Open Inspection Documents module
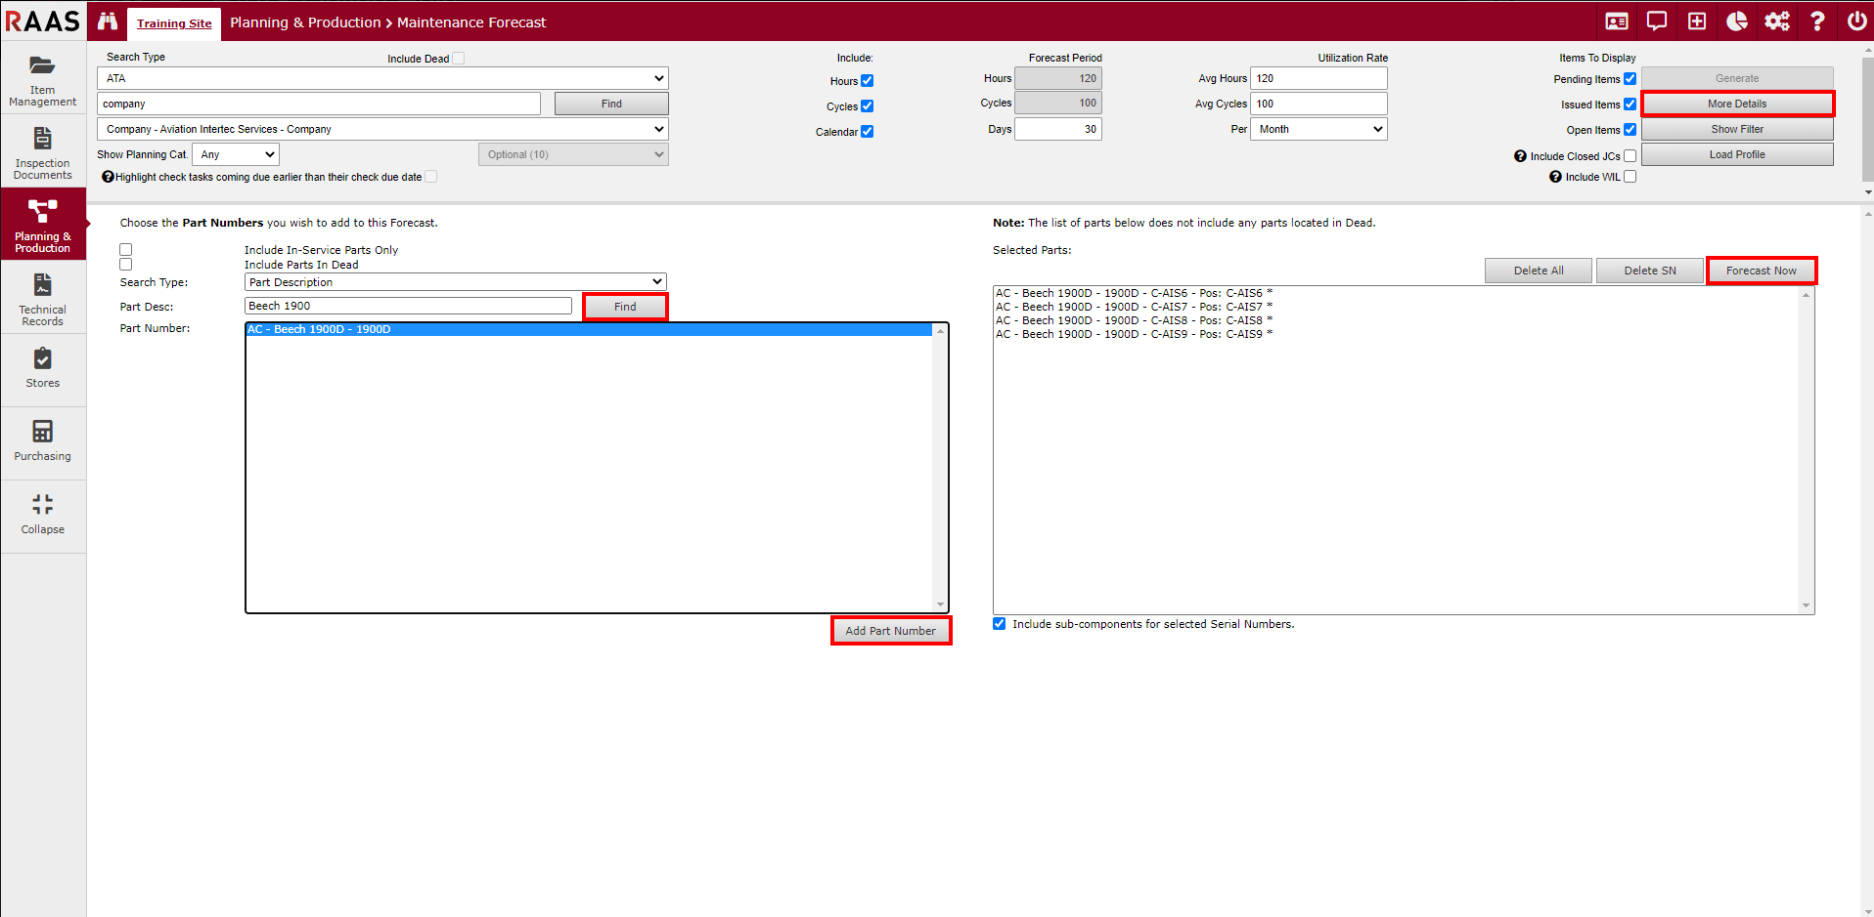Image resolution: width=1874 pixels, height=917 pixels. (x=42, y=153)
